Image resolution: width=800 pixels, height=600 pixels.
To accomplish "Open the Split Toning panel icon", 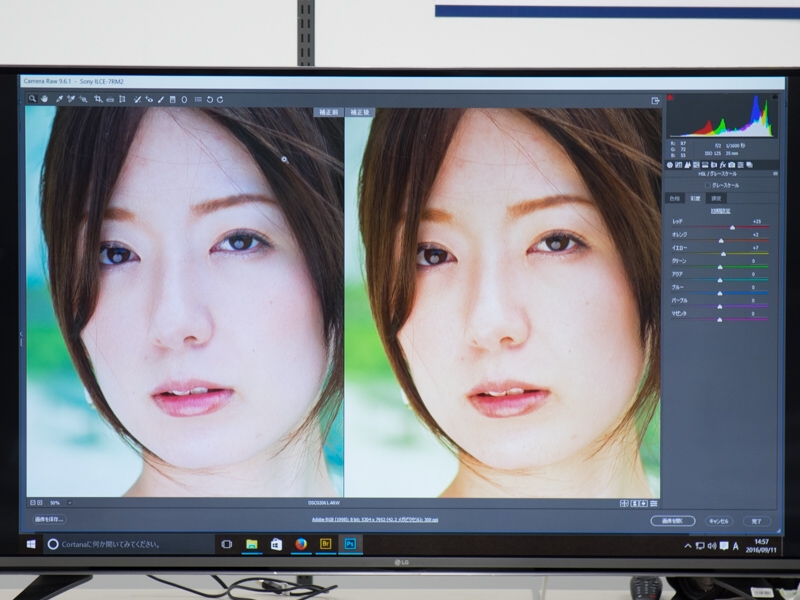I will tap(705, 165).
